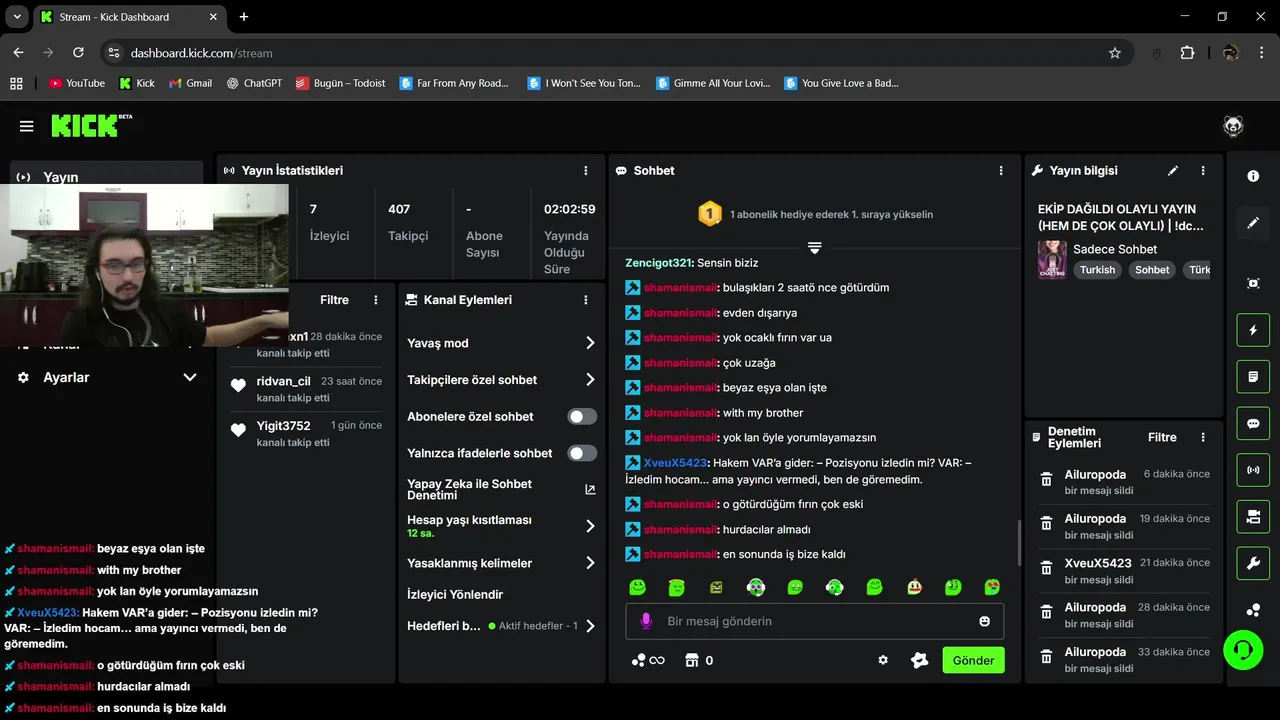This screenshot has width=1280, height=720.
Task: Select the wrench icon in right sidebar
Action: pyautogui.click(x=1253, y=564)
